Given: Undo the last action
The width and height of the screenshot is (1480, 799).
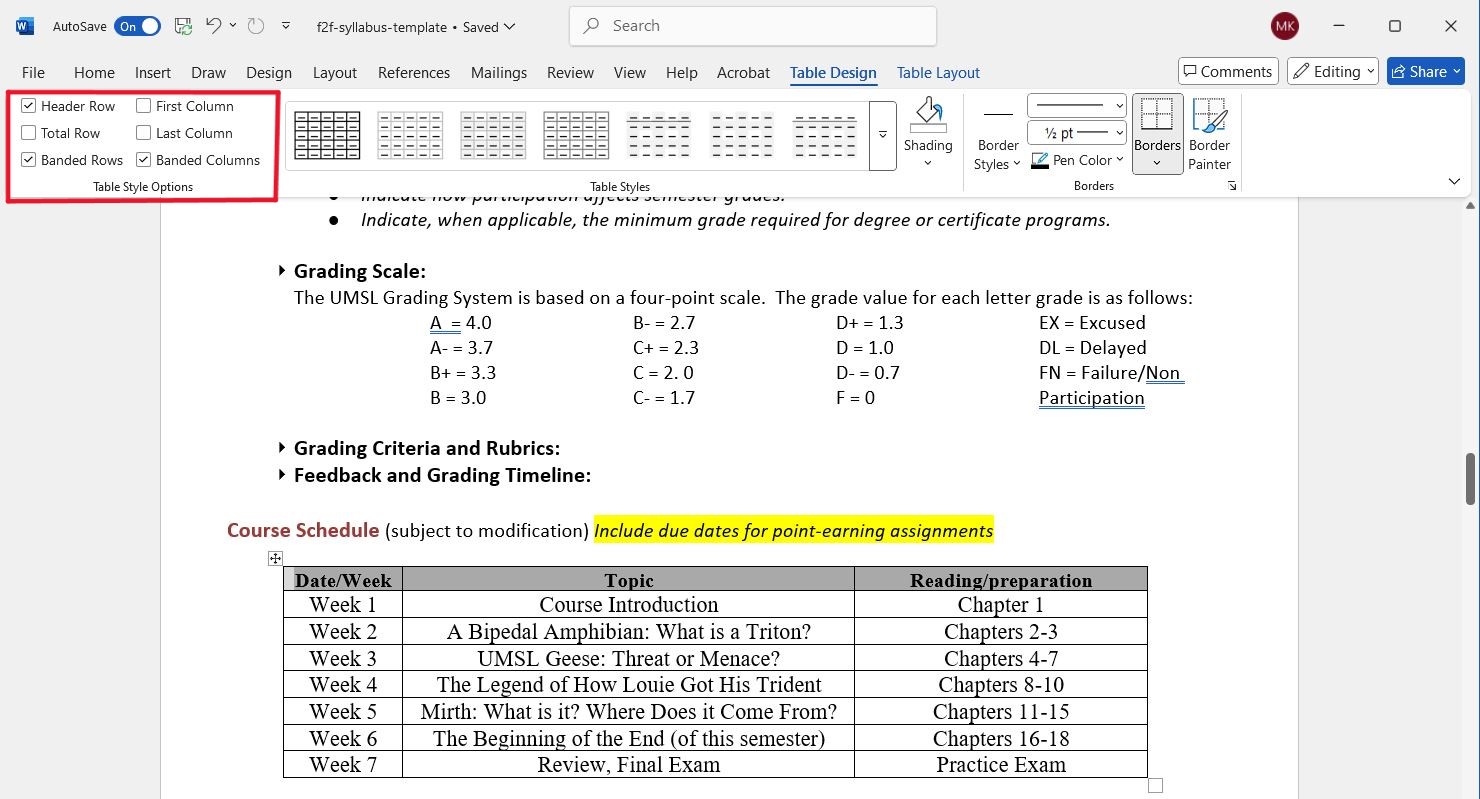Looking at the screenshot, I should (x=213, y=26).
